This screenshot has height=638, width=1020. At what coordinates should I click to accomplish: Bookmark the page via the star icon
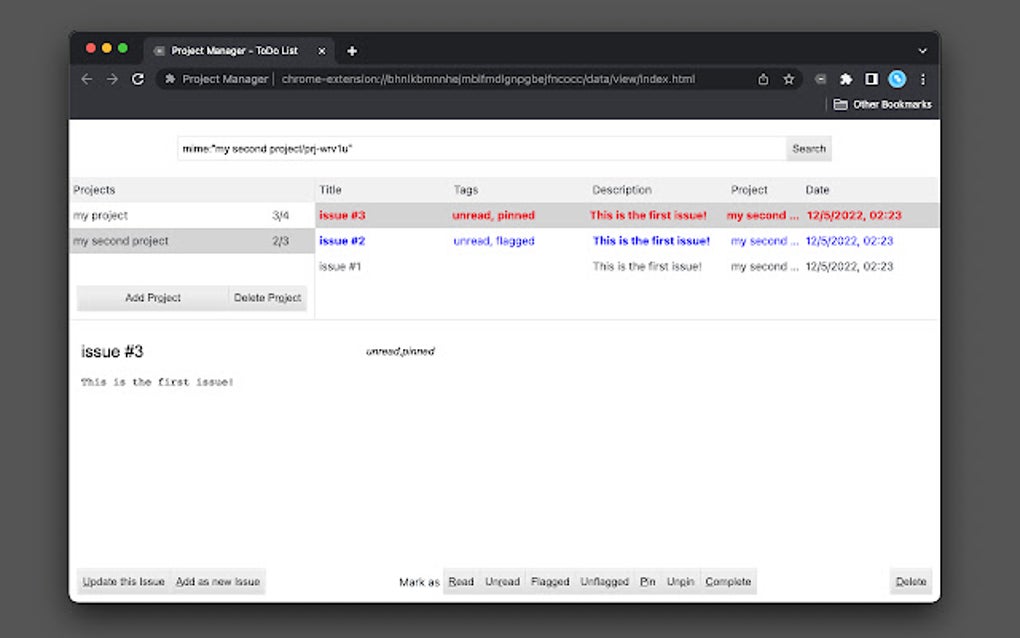(x=788, y=78)
